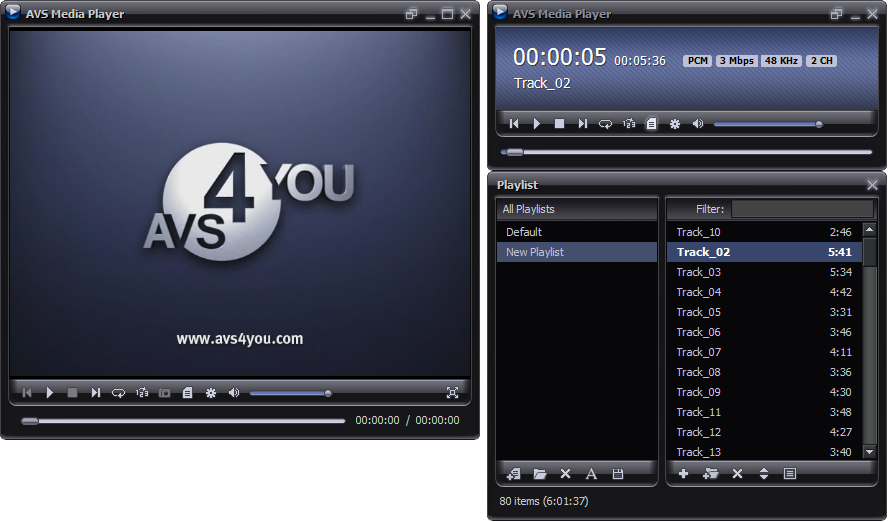Viewport: 888px width, 522px height.
Task: Select Track_13 in the playlist
Action: [x=764, y=452]
